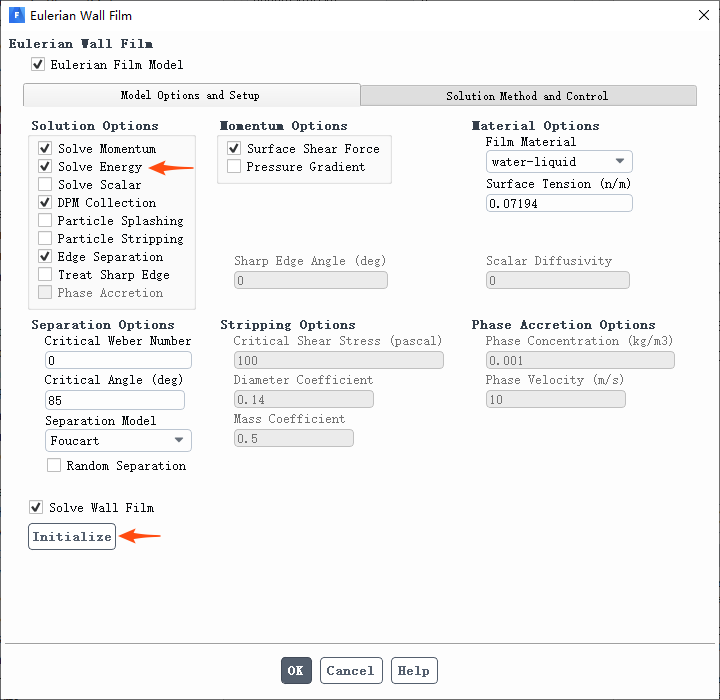The image size is (720, 700).
Task: Enable the Solve Scalar checkbox
Action: coord(45,185)
